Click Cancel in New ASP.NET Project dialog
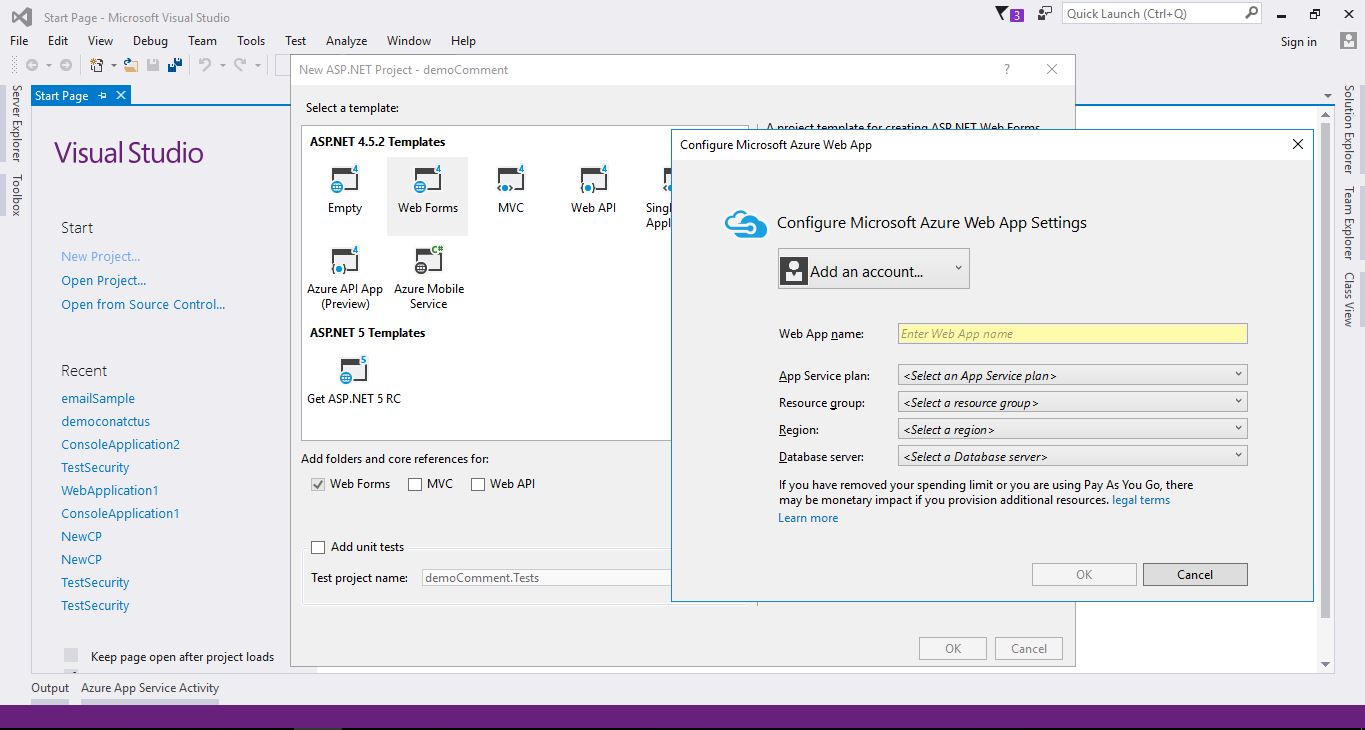 coord(1029,649)
